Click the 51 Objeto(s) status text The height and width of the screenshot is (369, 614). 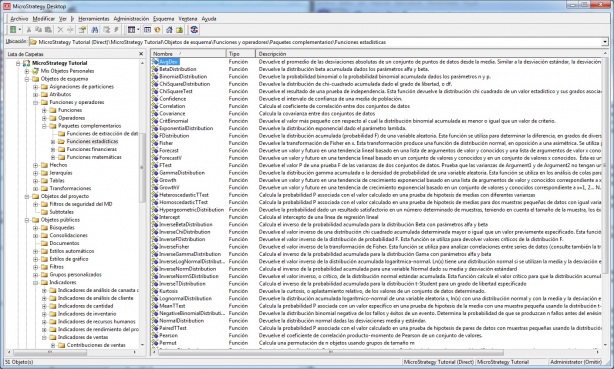coord(19,362)
